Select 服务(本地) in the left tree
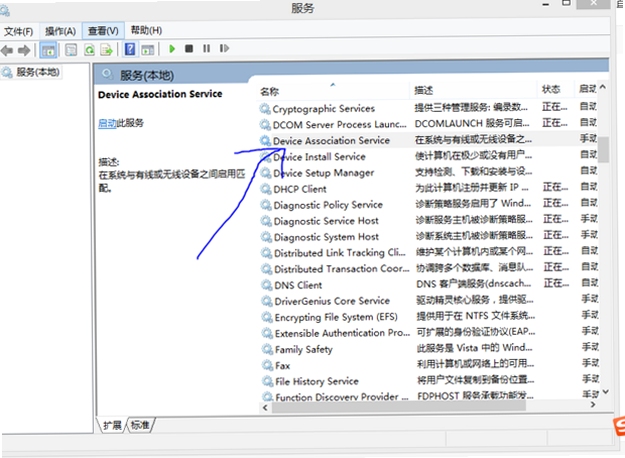Viewport: 625px width, 458px height. 37,72
